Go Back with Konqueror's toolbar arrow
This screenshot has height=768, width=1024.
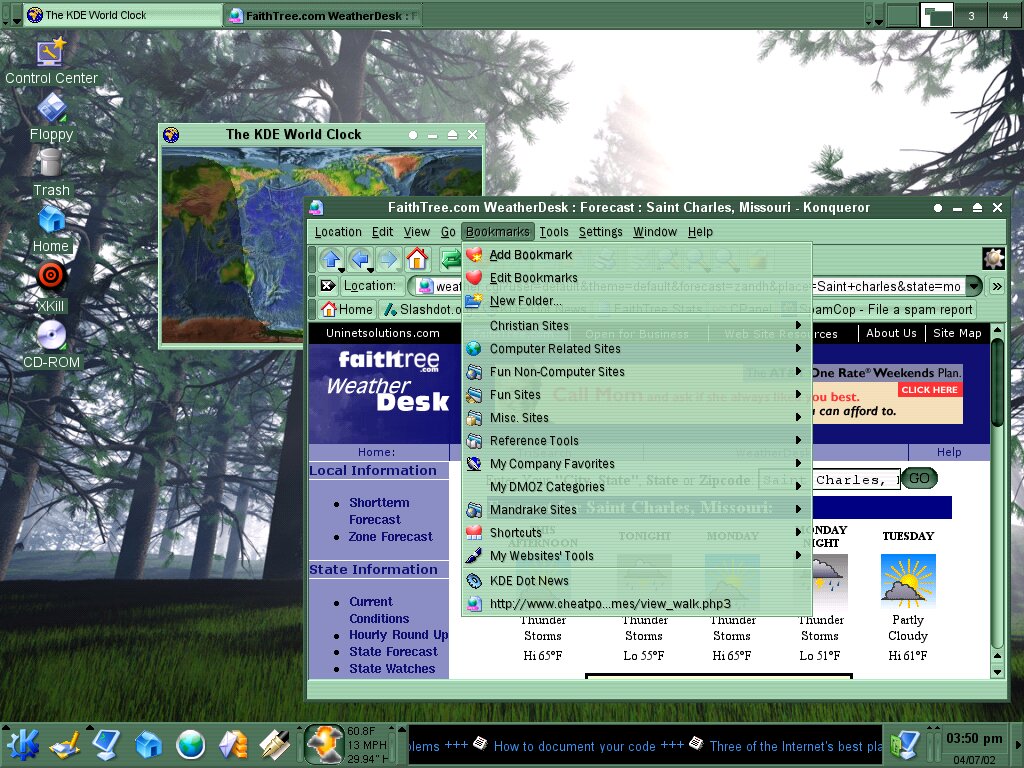coord(360,259)
